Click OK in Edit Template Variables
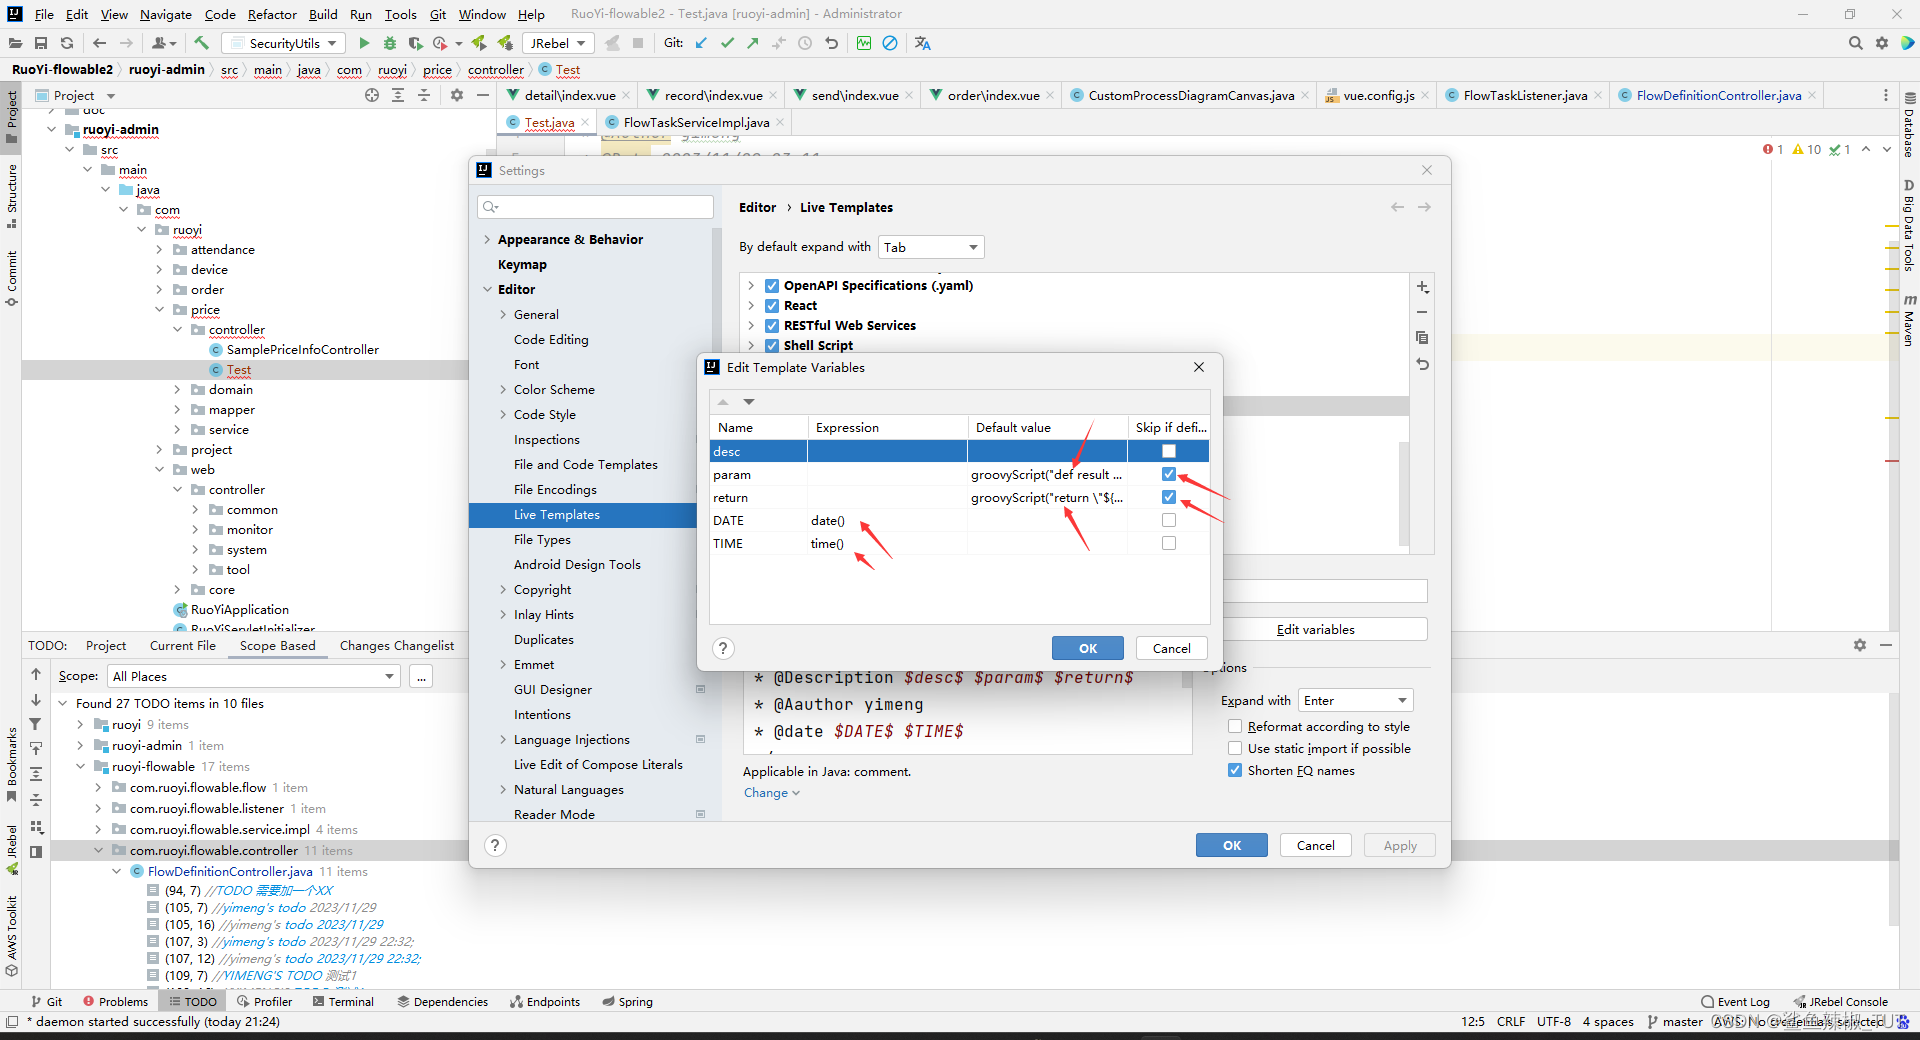 pos(1087,648)
